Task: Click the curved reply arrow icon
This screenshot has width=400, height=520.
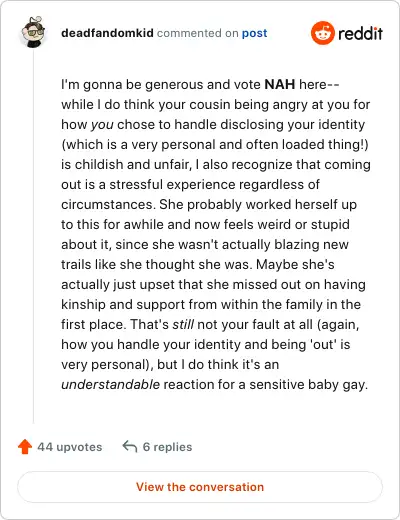Action: click(x=130, y=446)
